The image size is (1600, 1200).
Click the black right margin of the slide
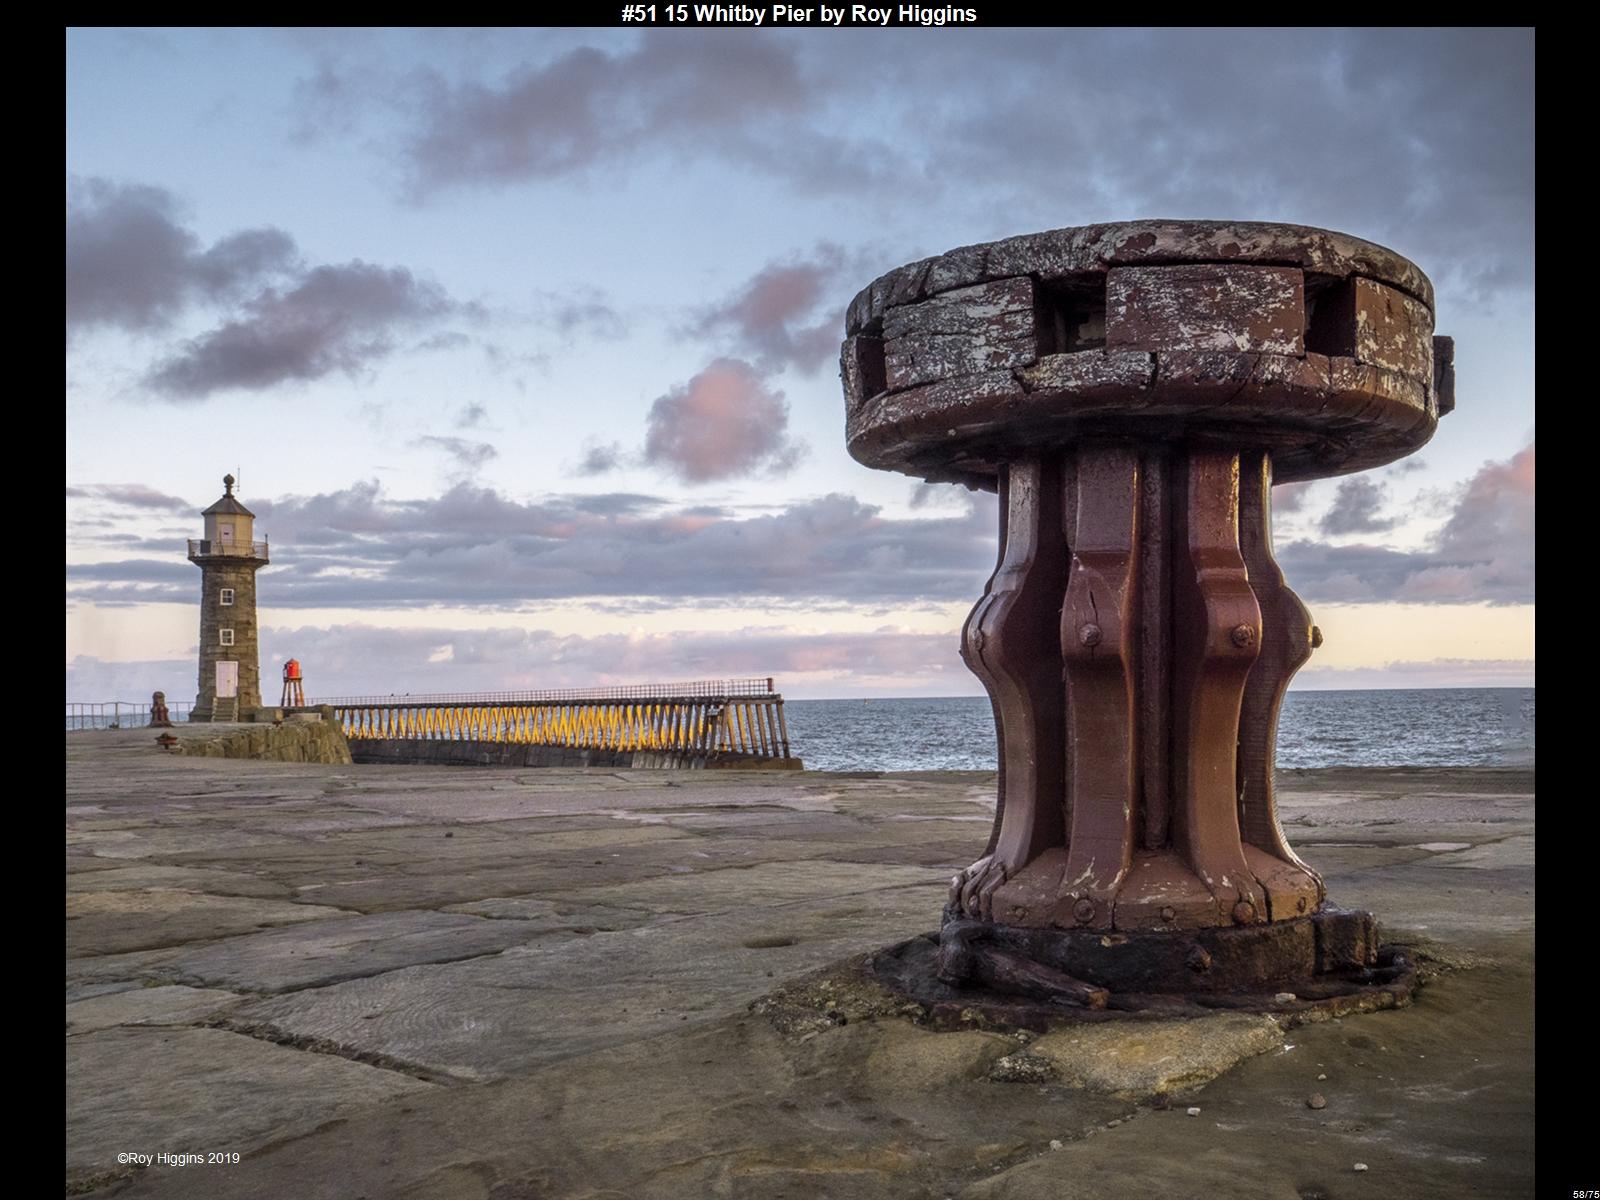click(x=1567, y=600)
